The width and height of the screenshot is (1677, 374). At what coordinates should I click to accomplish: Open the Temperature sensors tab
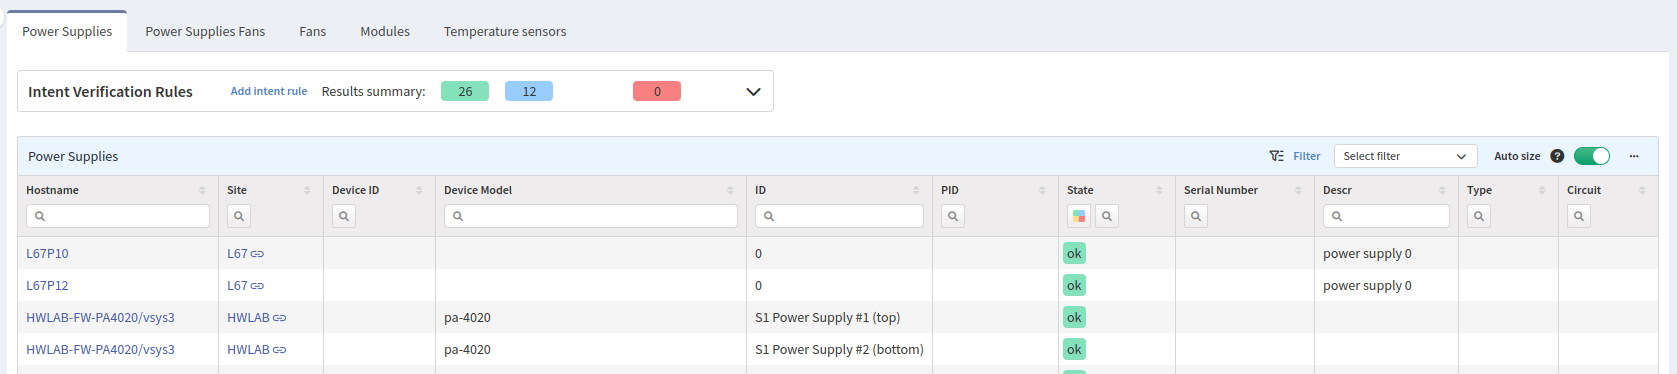click(505, 31)
